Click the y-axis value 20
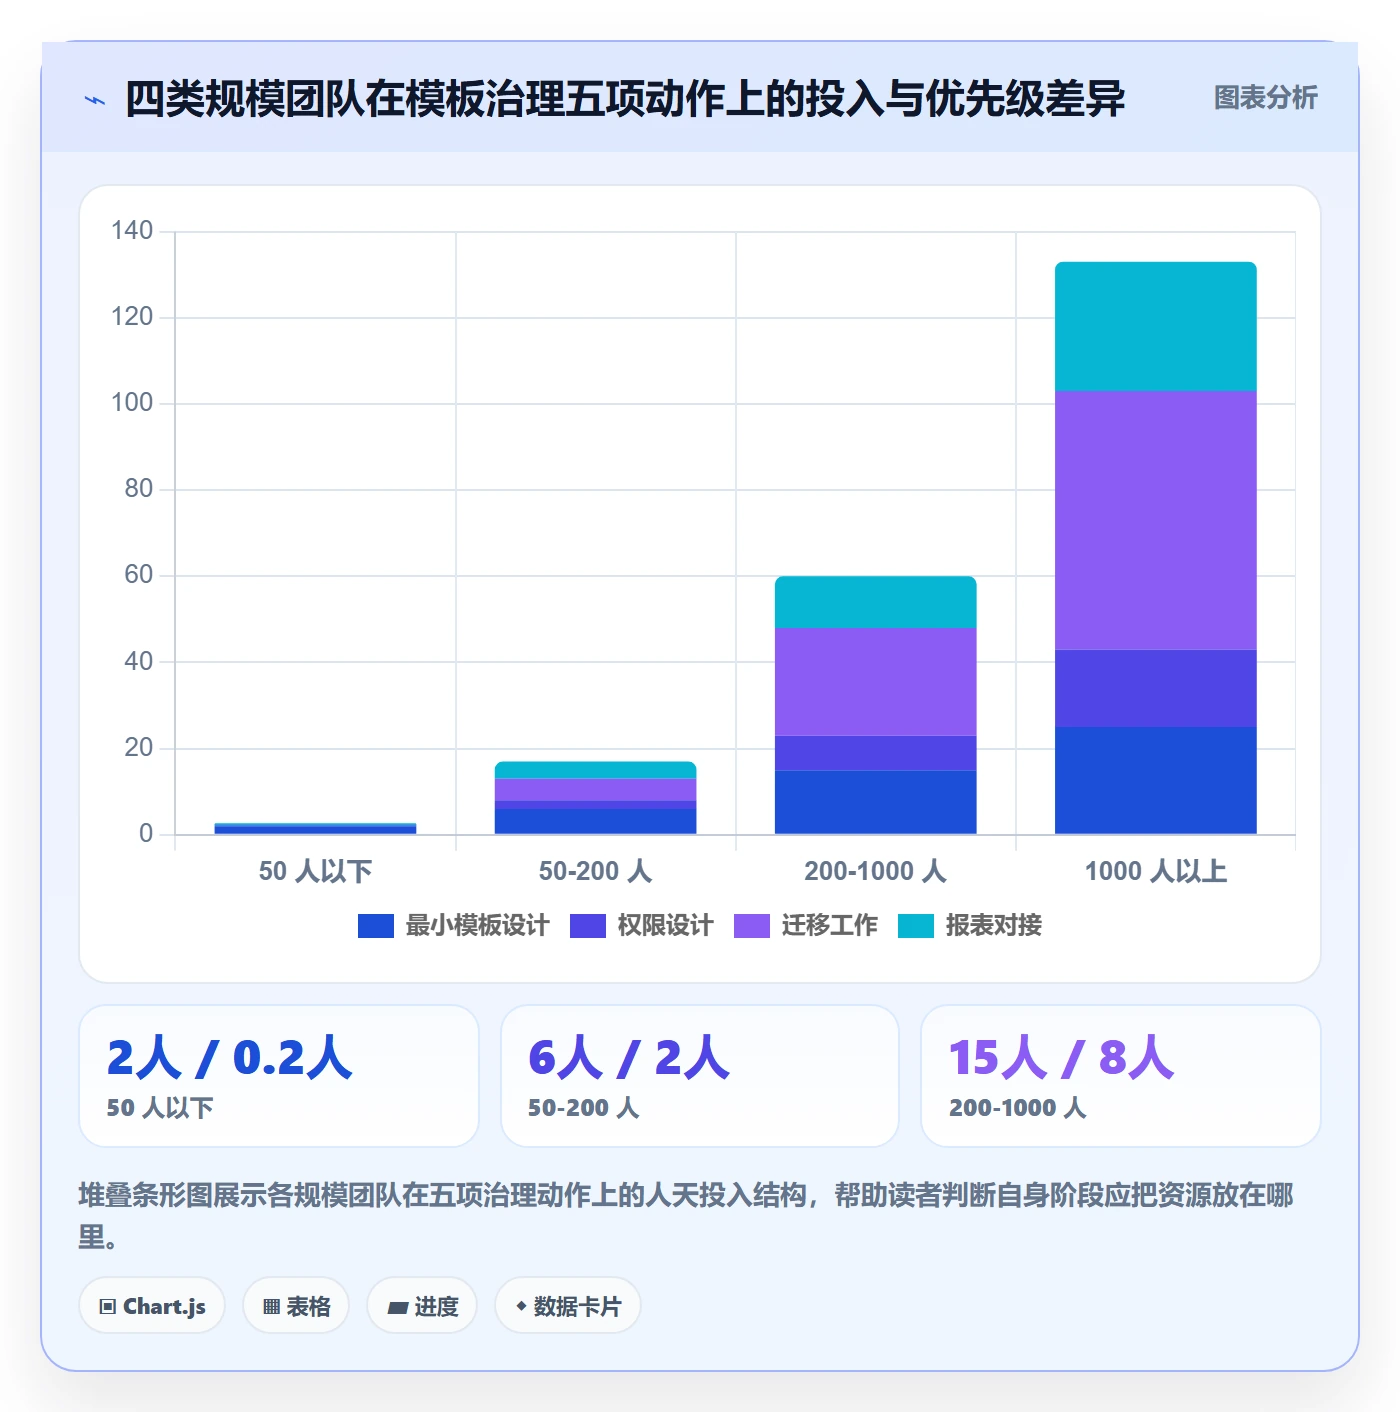 coord(139,748)
